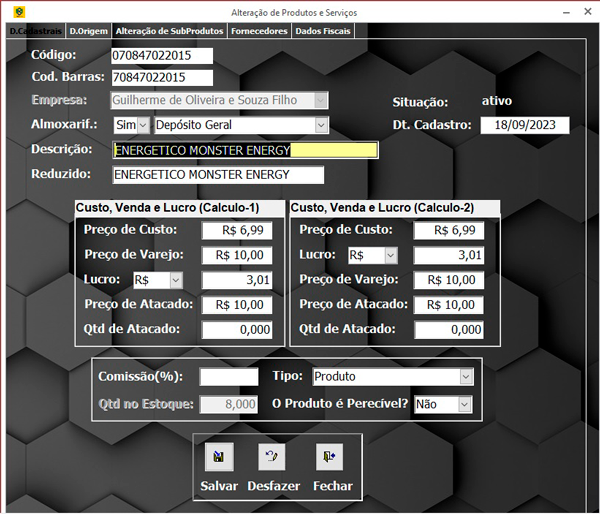Click Preço de Atacado field in Calculo-2

pos(448,305)
